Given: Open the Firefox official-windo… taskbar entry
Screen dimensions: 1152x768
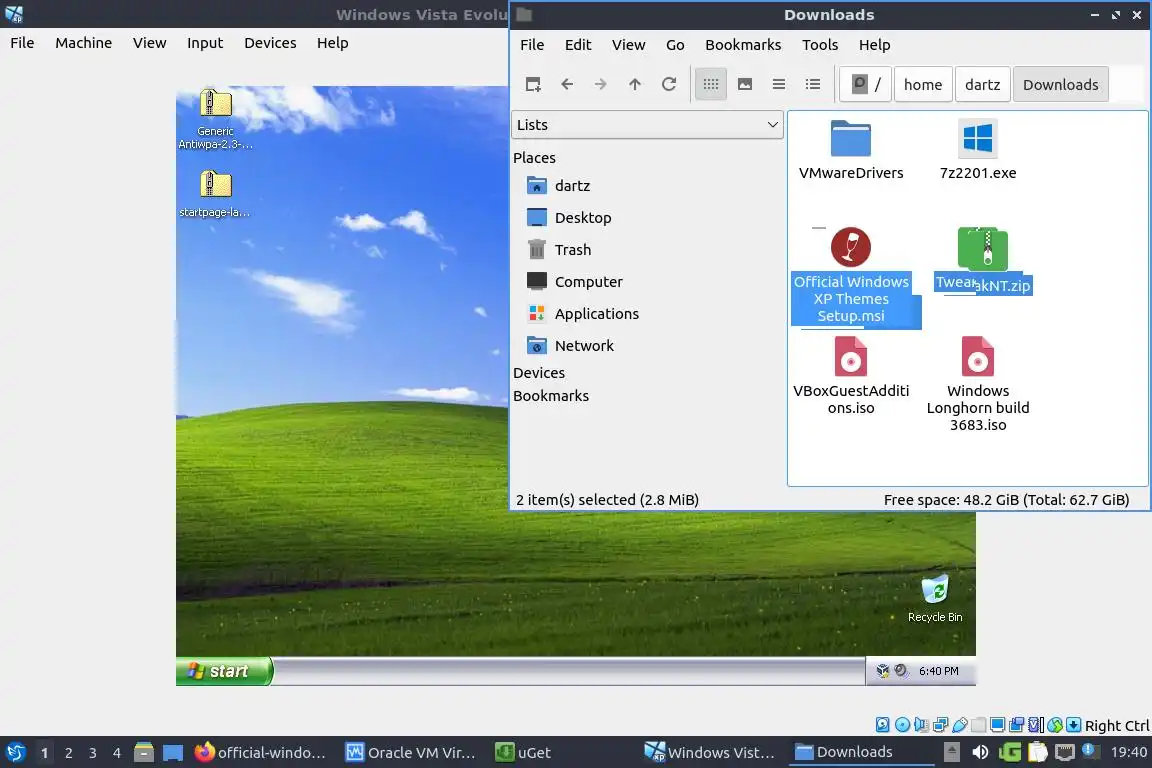Looking at the screenshot, I should tap(261, 753).
